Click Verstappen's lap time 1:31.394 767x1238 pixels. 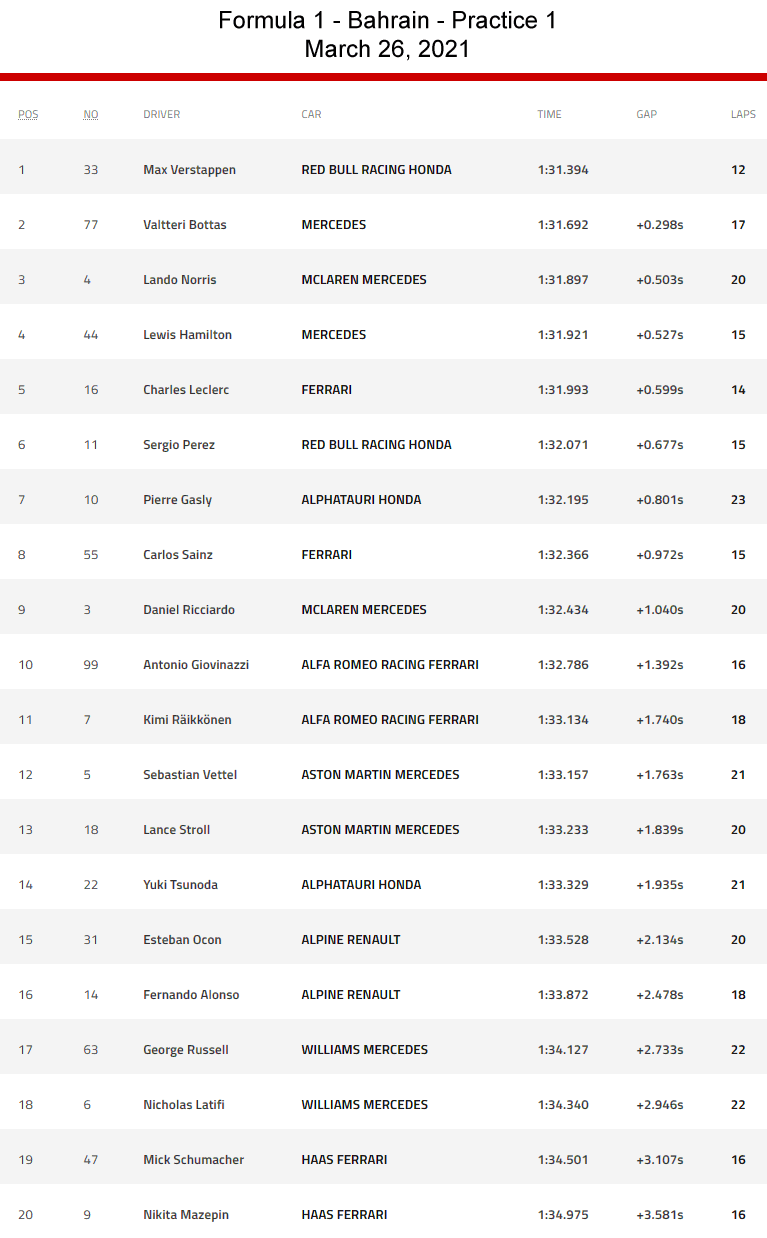click(x=563, y=170)
